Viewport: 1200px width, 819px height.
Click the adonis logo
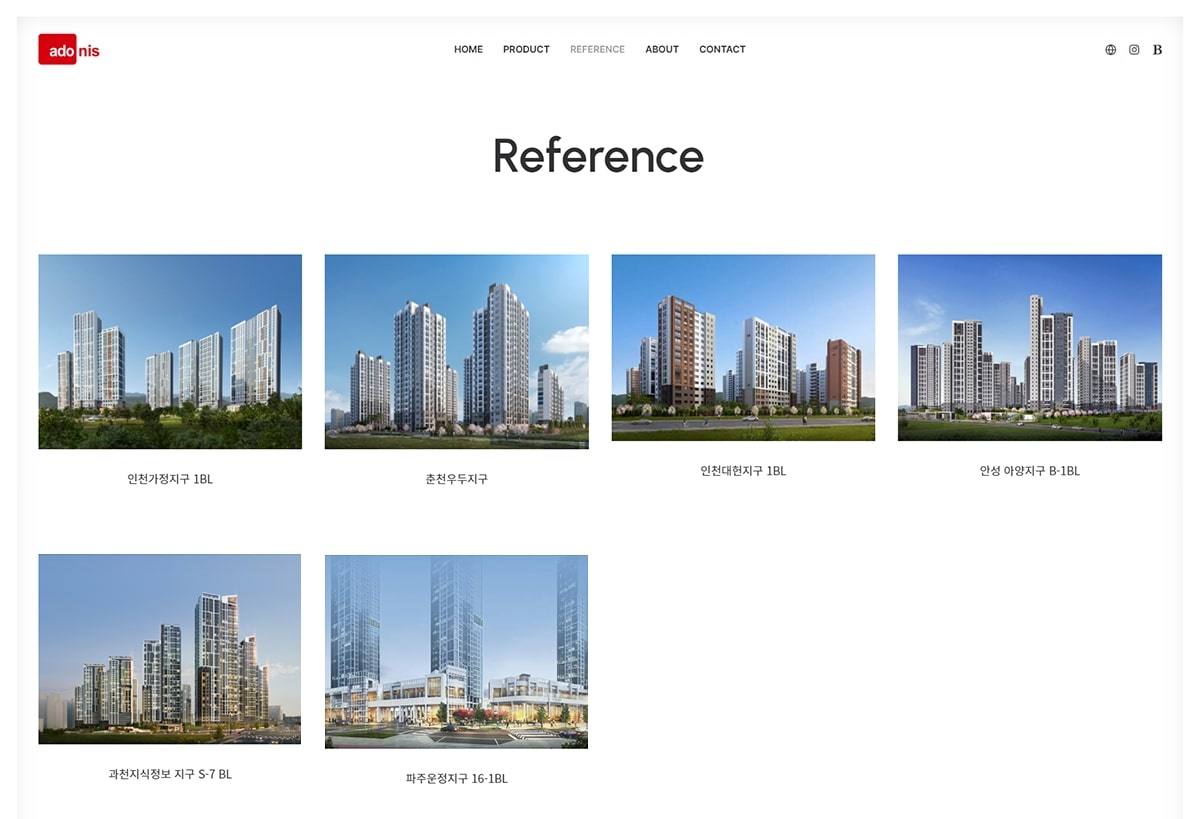click(x=69, y=49)
